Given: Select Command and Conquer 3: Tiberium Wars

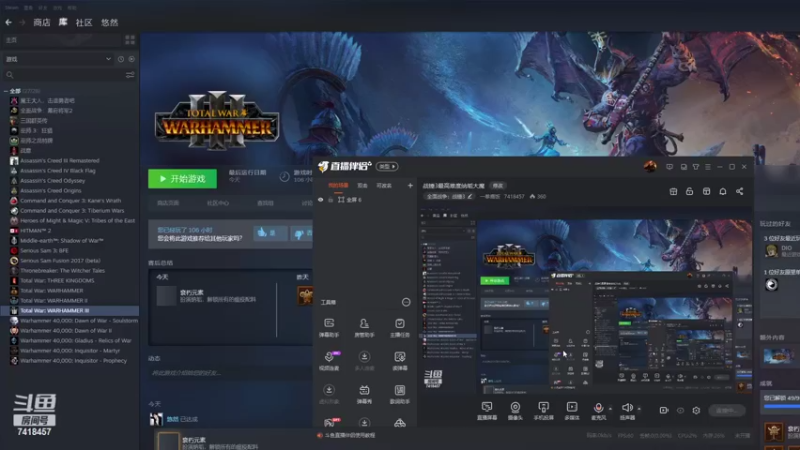Looking at the screenshot, I should click(72, 211).
